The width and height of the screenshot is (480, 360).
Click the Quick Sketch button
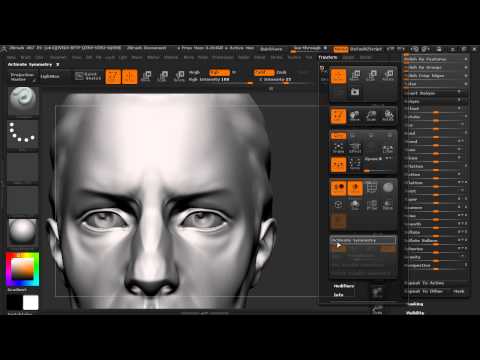(88, 76)
